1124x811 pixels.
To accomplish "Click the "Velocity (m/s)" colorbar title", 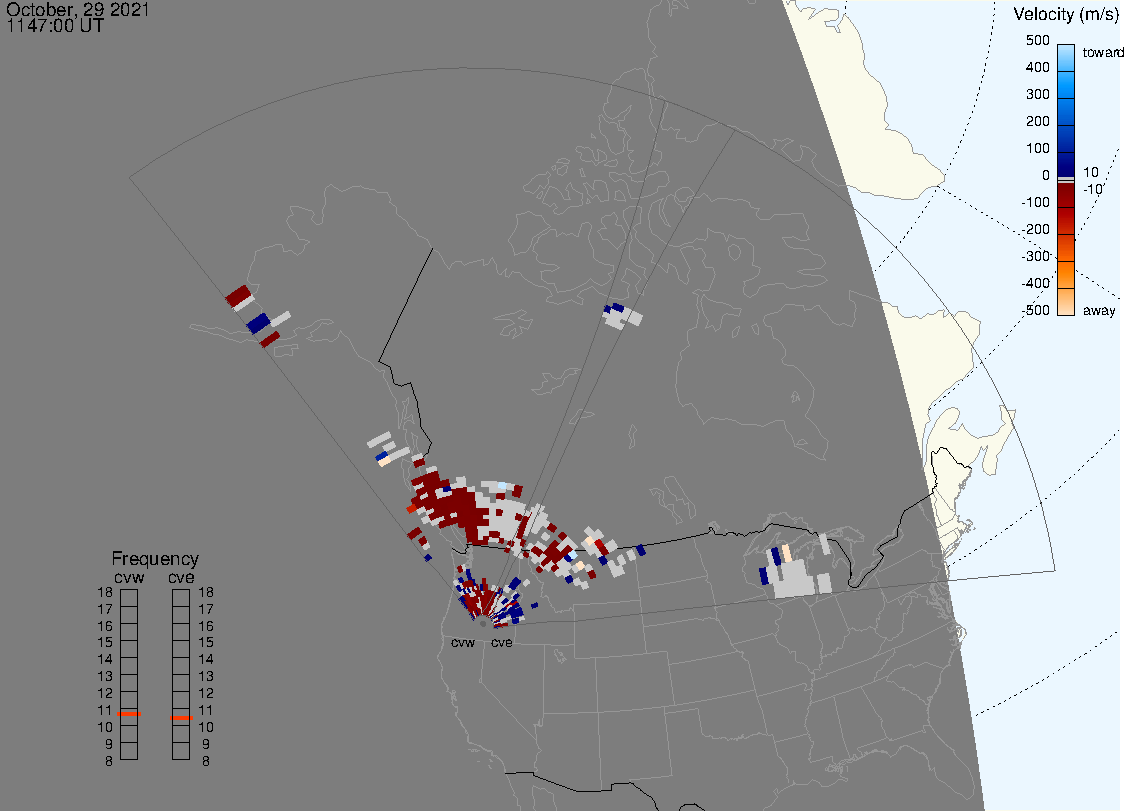I will click(x=1065, y=14).
